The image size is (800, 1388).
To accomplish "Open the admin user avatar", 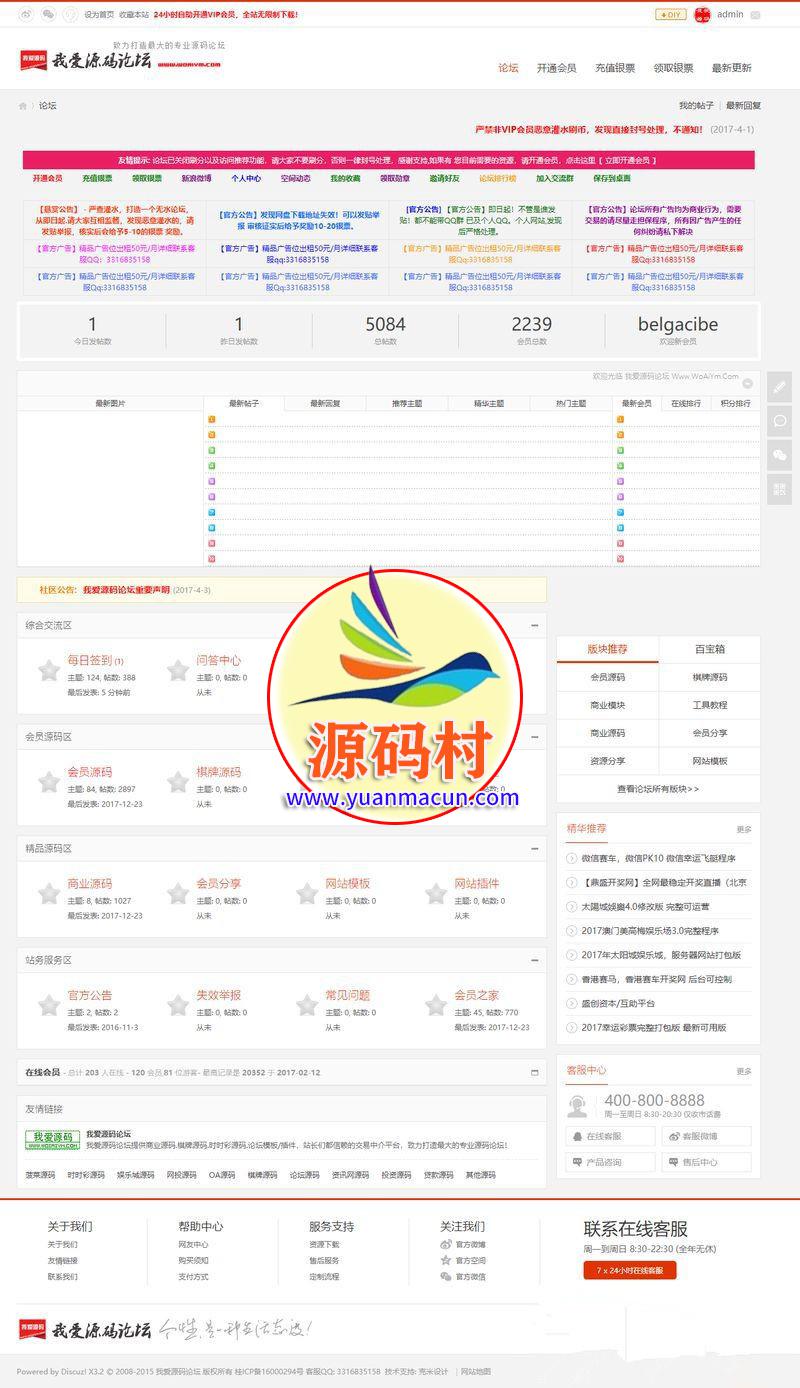I will coord(702,15).
